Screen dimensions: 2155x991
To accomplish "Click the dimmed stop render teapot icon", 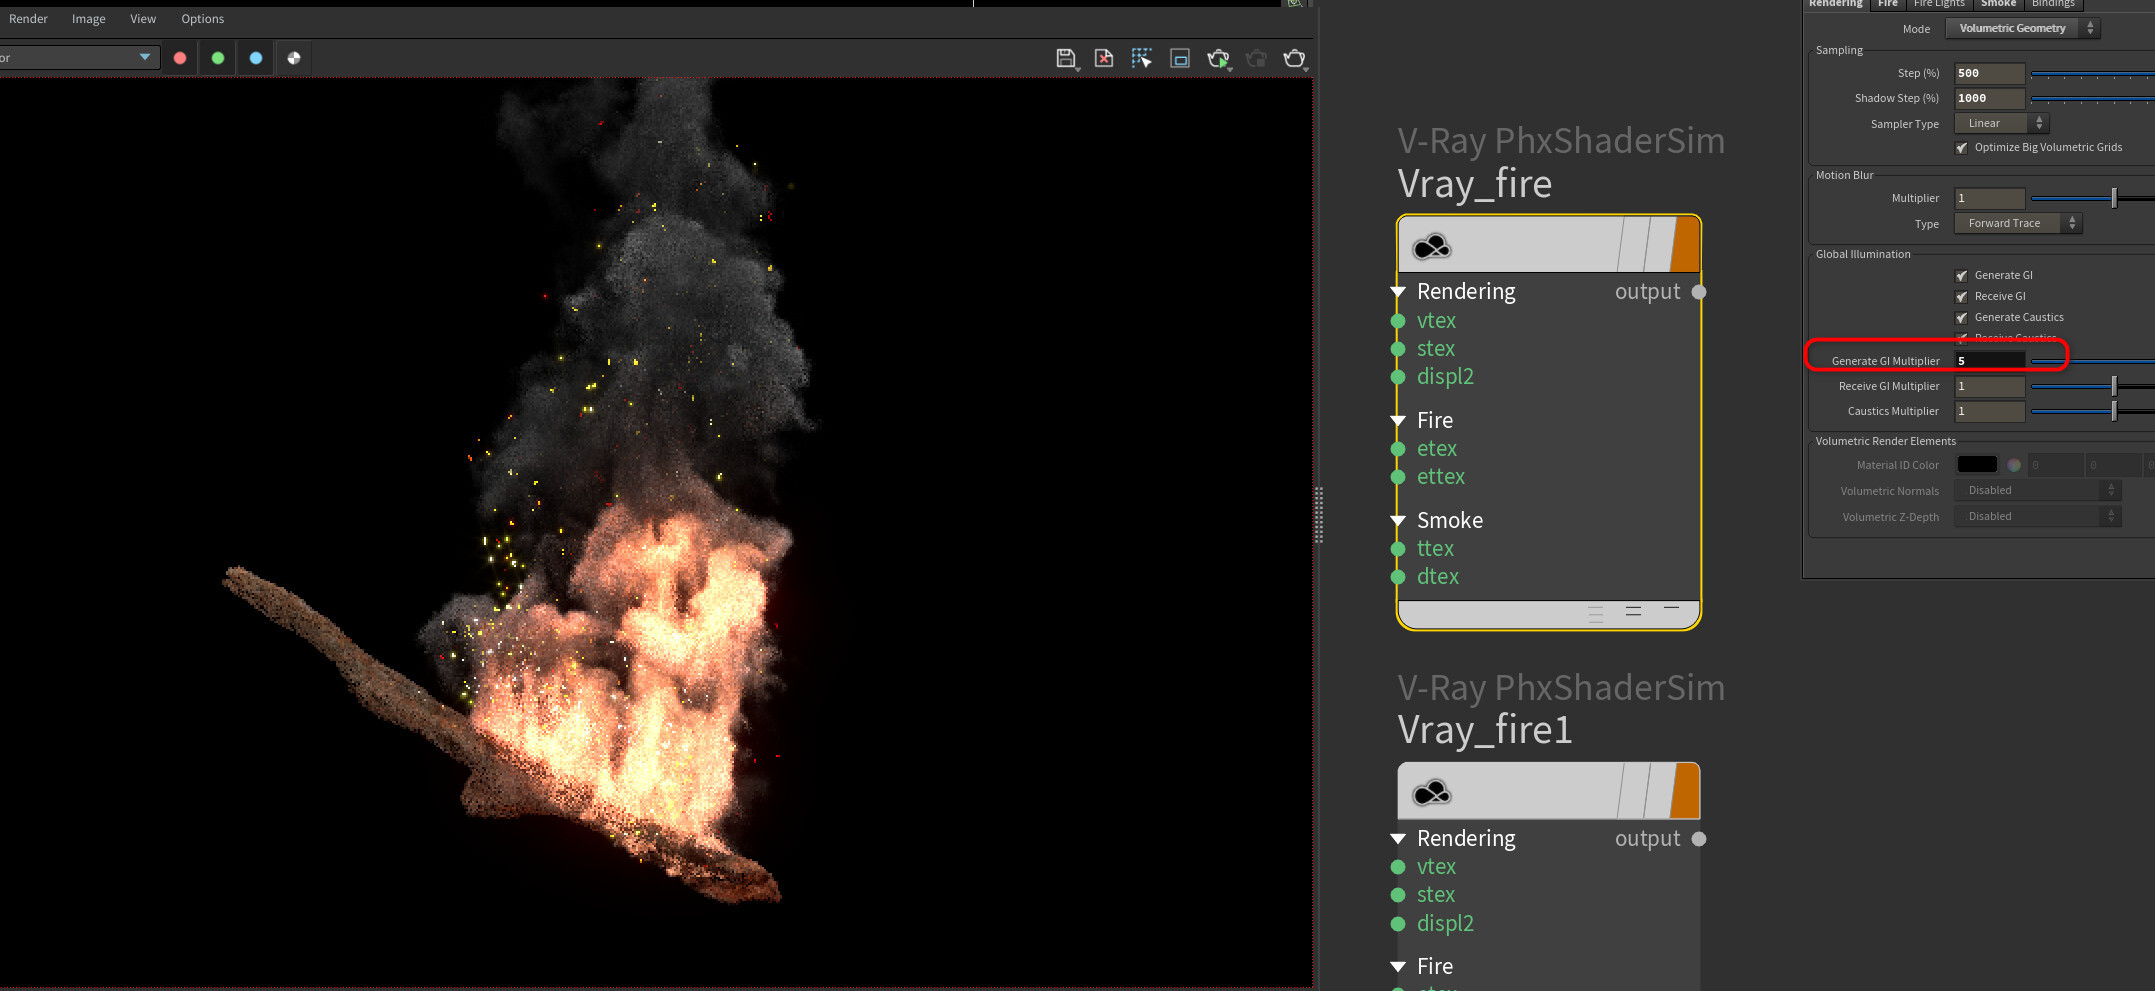I will click(1257, 59).
